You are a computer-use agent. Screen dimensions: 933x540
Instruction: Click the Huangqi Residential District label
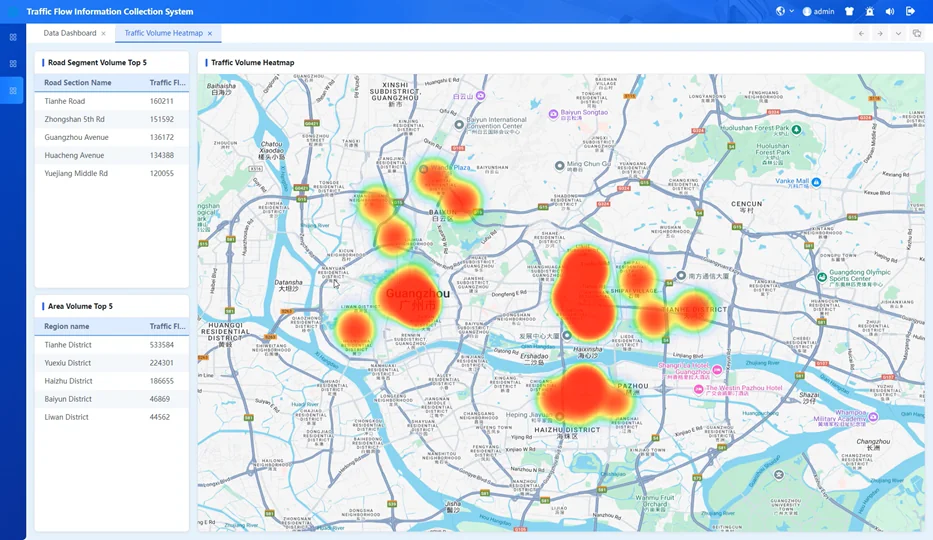pos(225,334)
